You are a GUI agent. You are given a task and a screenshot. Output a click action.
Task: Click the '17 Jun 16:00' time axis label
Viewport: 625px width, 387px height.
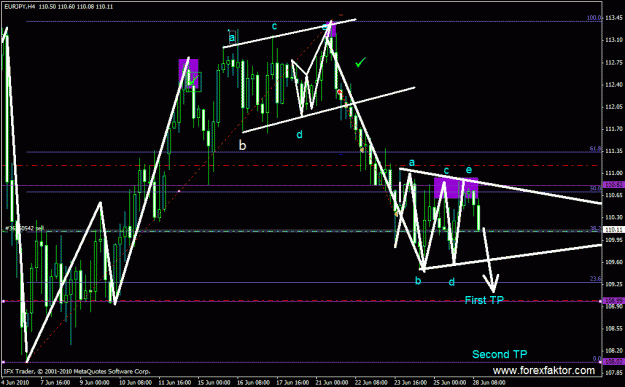click(293, 383)
